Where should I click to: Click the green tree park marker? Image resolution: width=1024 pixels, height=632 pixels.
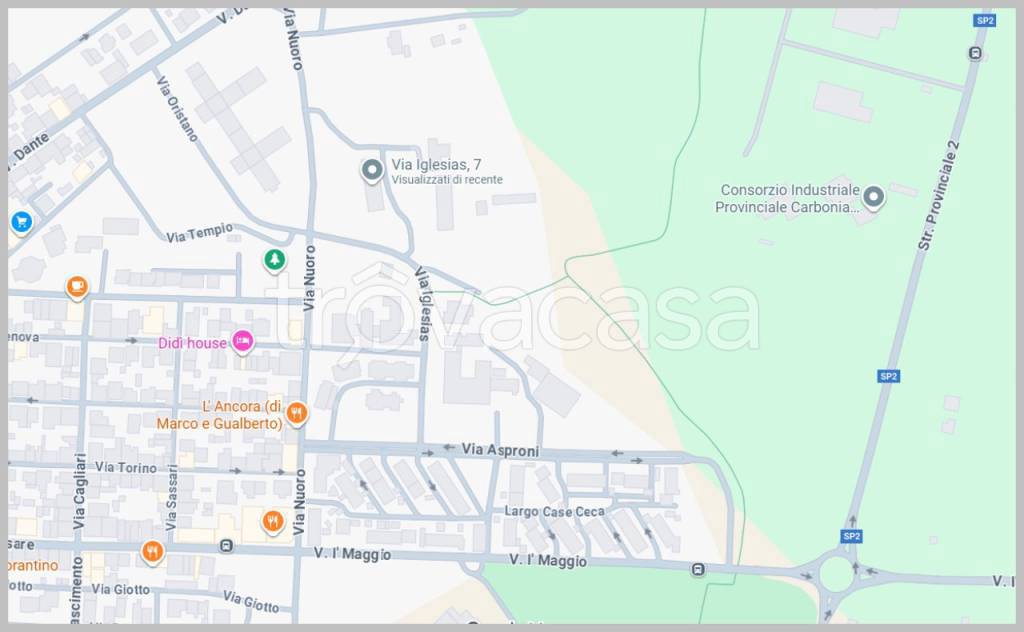click(x=274, y=260)
